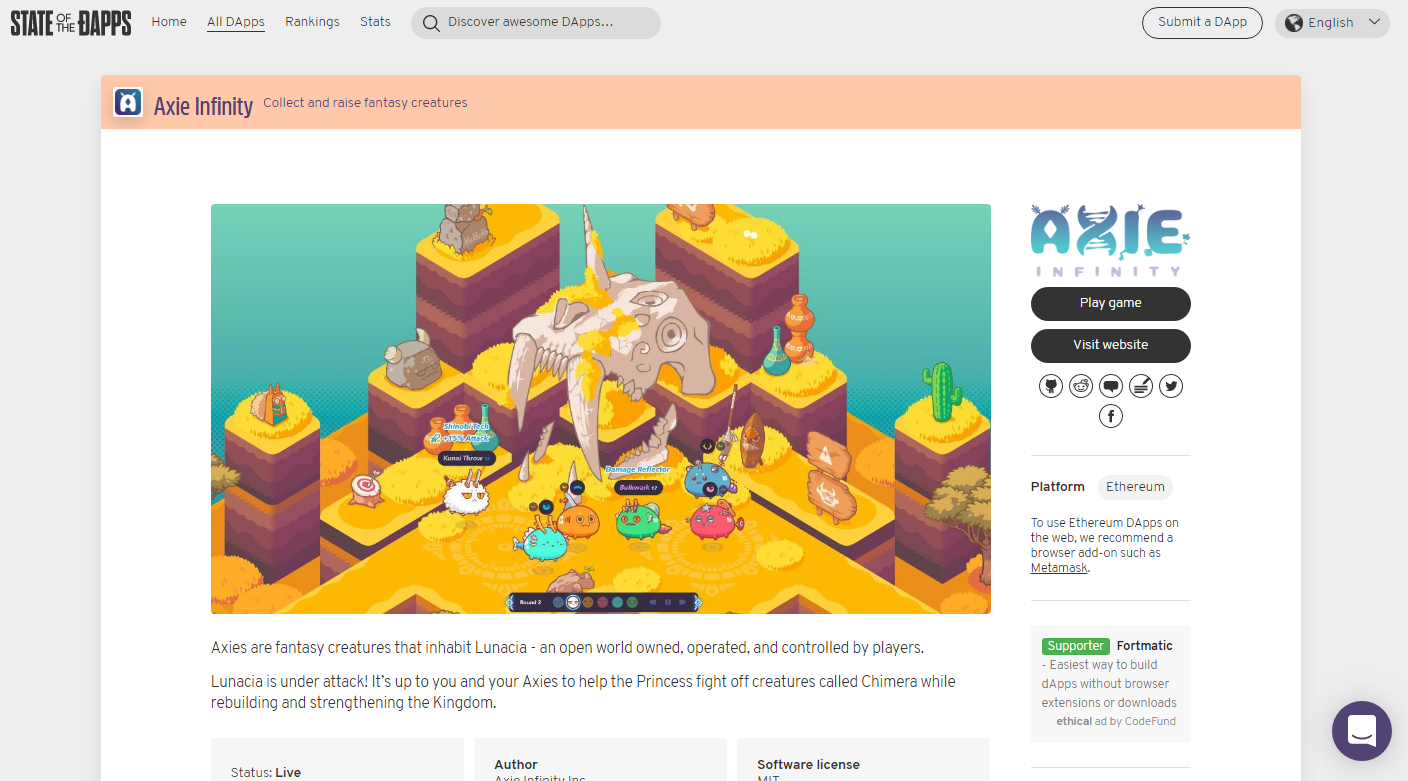Open the Axie Infinity GitHub page
This screenshot has width=1408, height=781.
pyautogui.click(x=1050, y=385)
